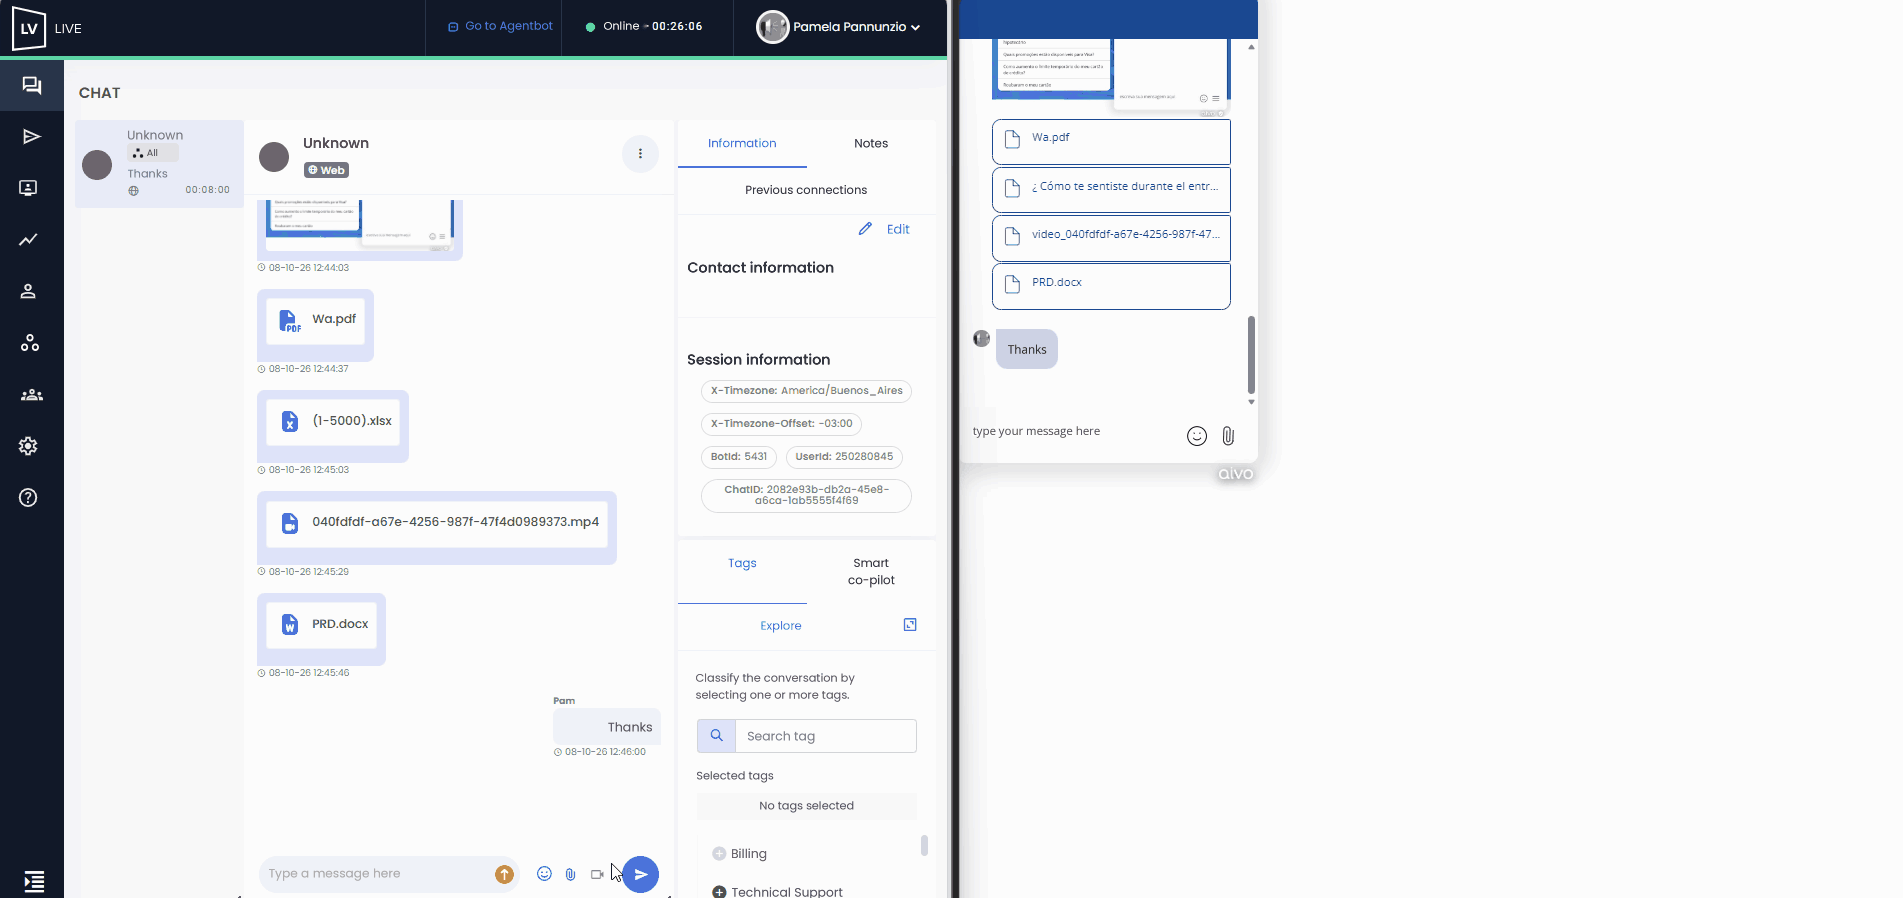Edit the contact information
The width and height of the screenshot is (1903, 898).
[x=885, y=229]
